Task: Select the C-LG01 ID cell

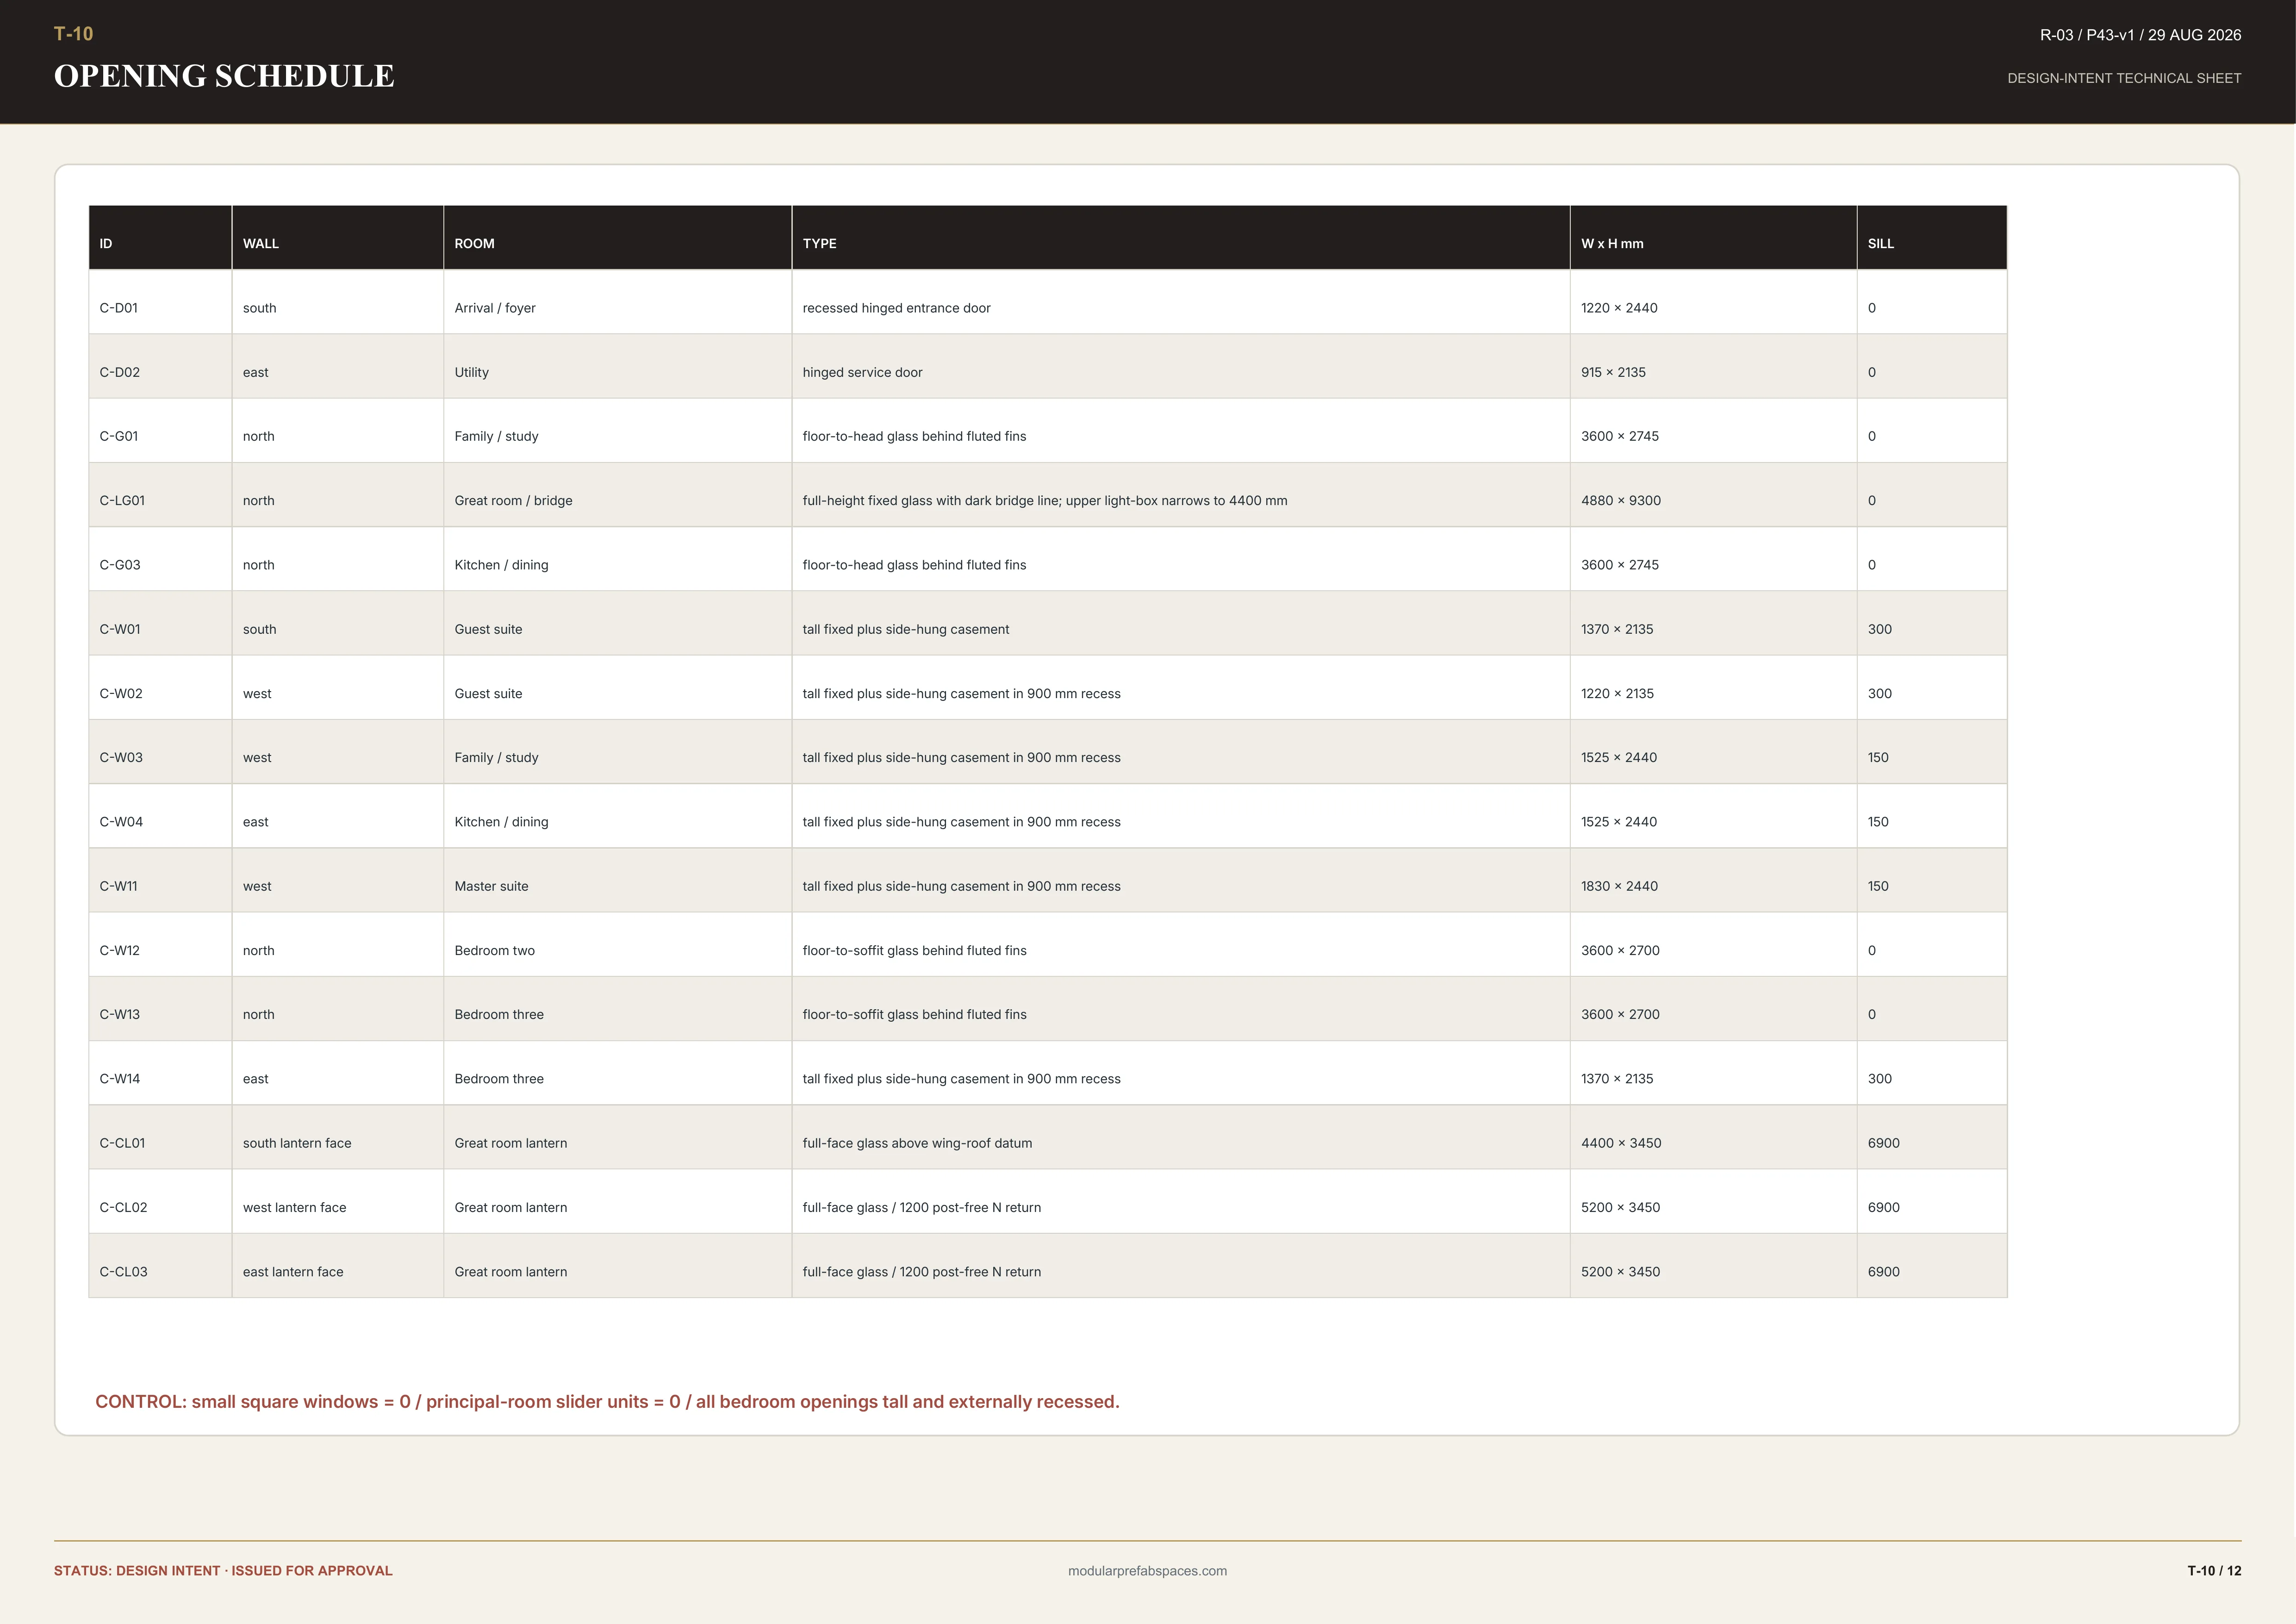Action: point(160,495)
